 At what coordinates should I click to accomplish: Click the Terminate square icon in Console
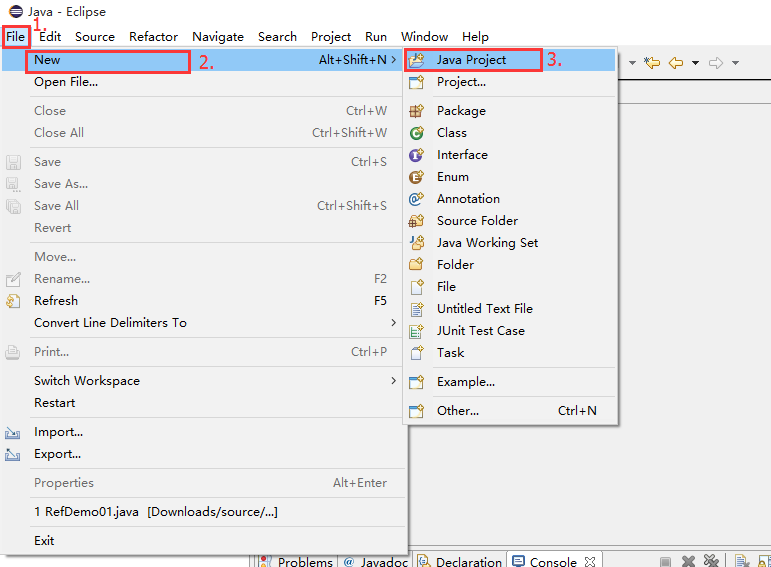coord(665,561)
